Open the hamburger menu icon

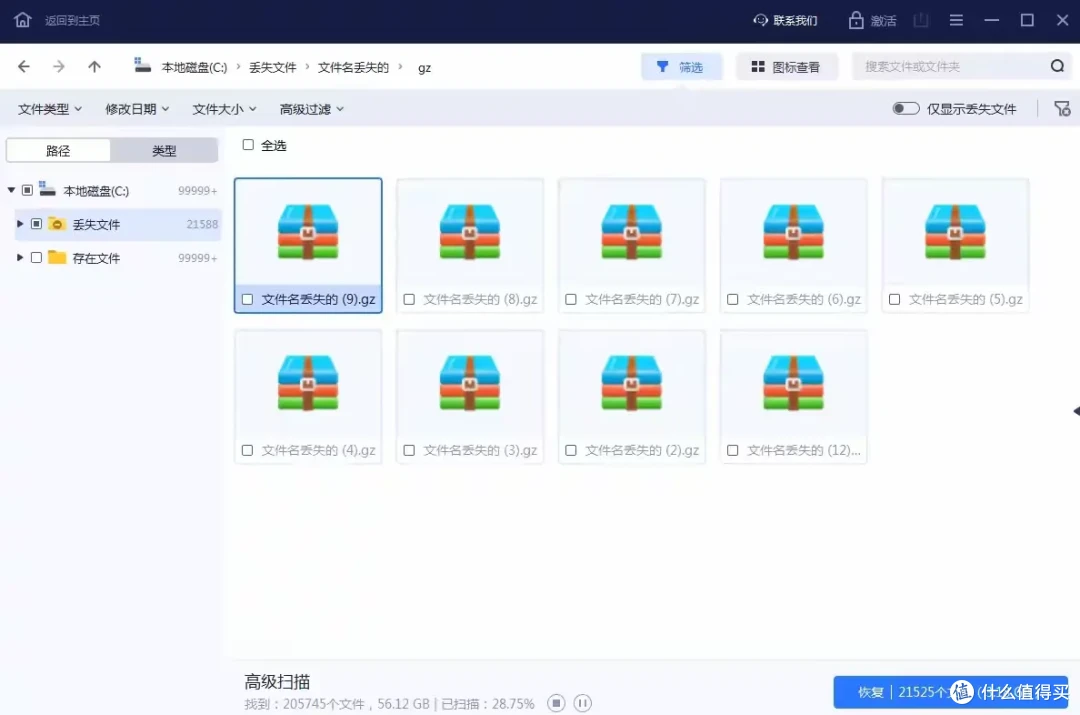pos(956,20)
